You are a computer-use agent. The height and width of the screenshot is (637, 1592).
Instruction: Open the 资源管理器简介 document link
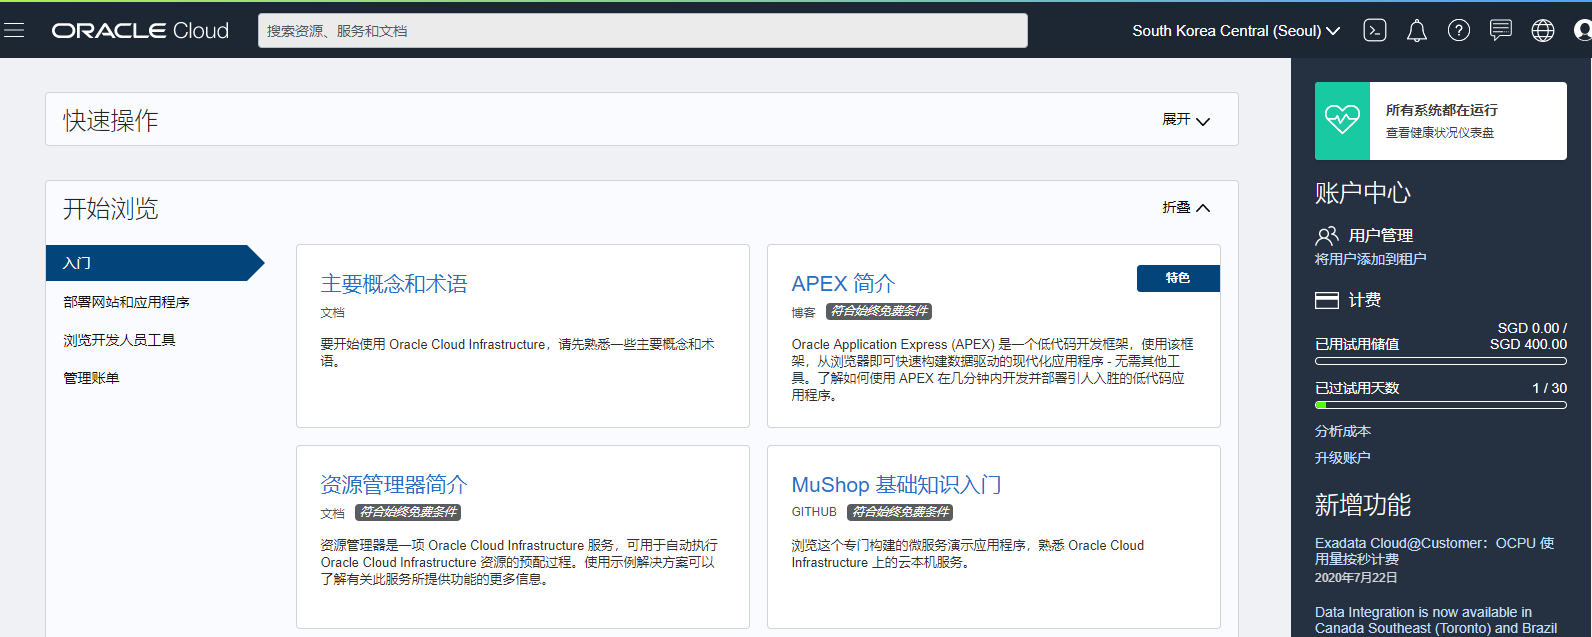click(394, 485)
